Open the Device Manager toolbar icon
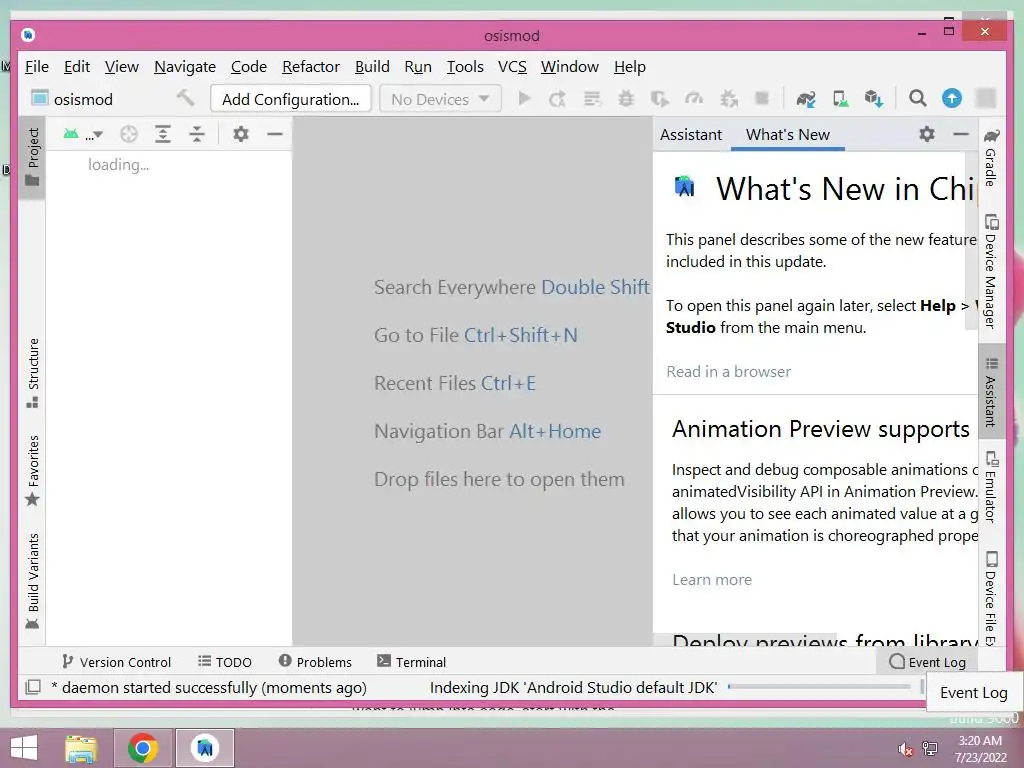This screenshot has width=1024, height=768. (x=840, y=99)
